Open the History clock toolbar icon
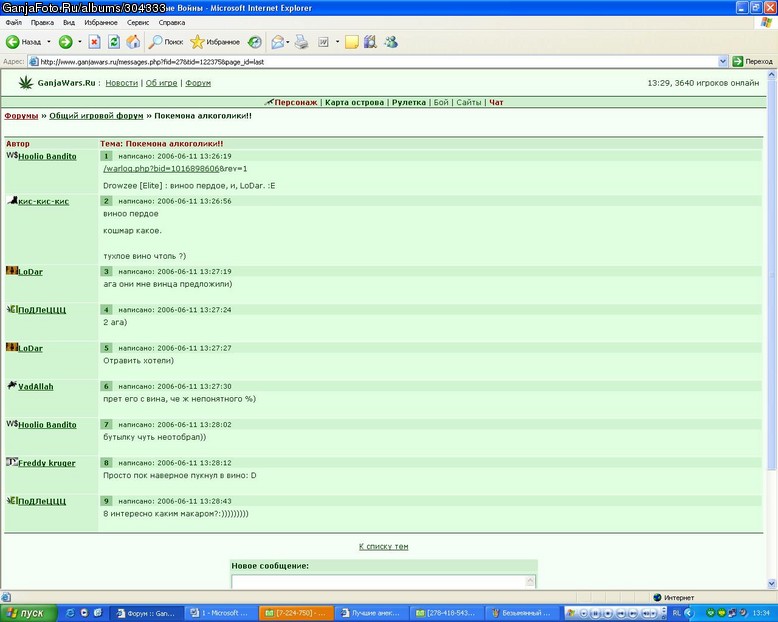This screenshot has height=622, width=778. click(x=255, y=42)
